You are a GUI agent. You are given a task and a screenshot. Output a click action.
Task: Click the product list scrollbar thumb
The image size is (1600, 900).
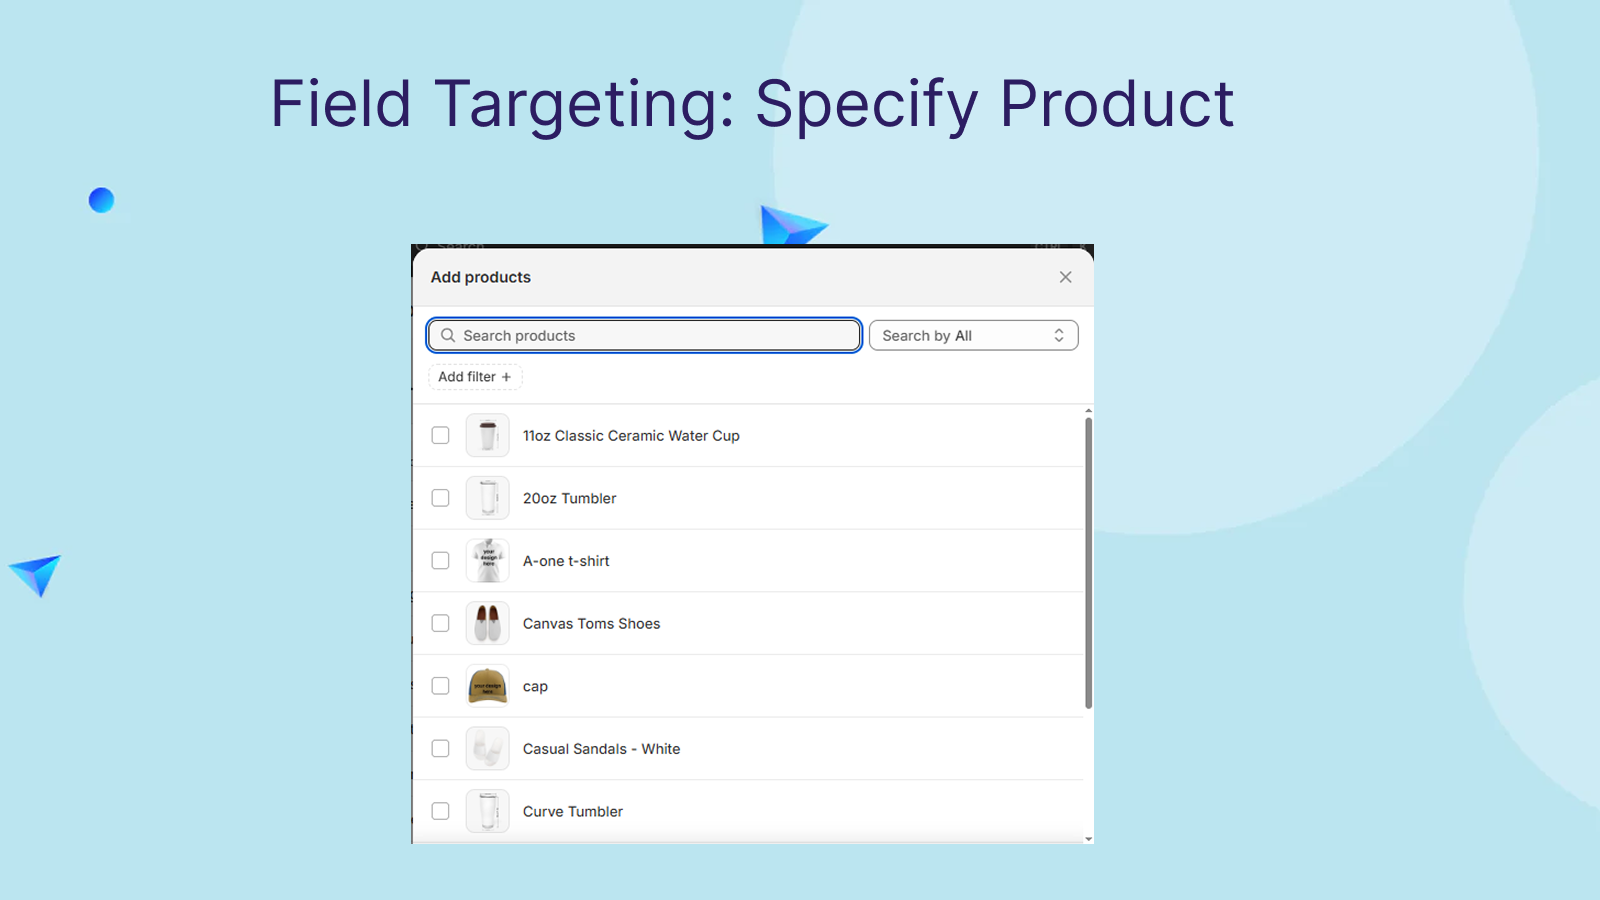coord(1088,563)
